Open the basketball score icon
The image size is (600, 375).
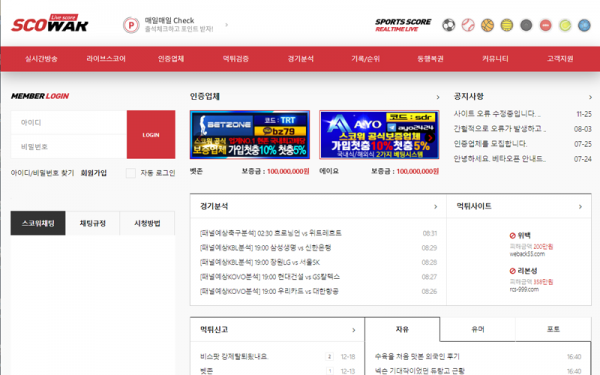pos(487,25)
